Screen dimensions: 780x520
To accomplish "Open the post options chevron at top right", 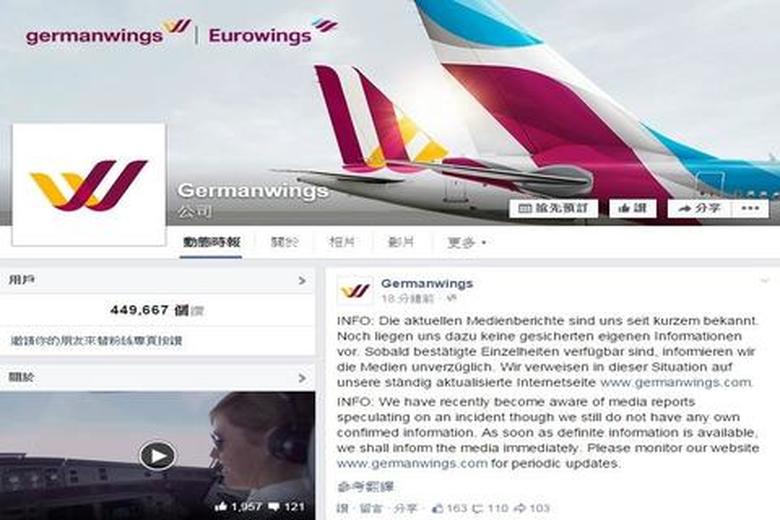I will (x=765, y=281).
